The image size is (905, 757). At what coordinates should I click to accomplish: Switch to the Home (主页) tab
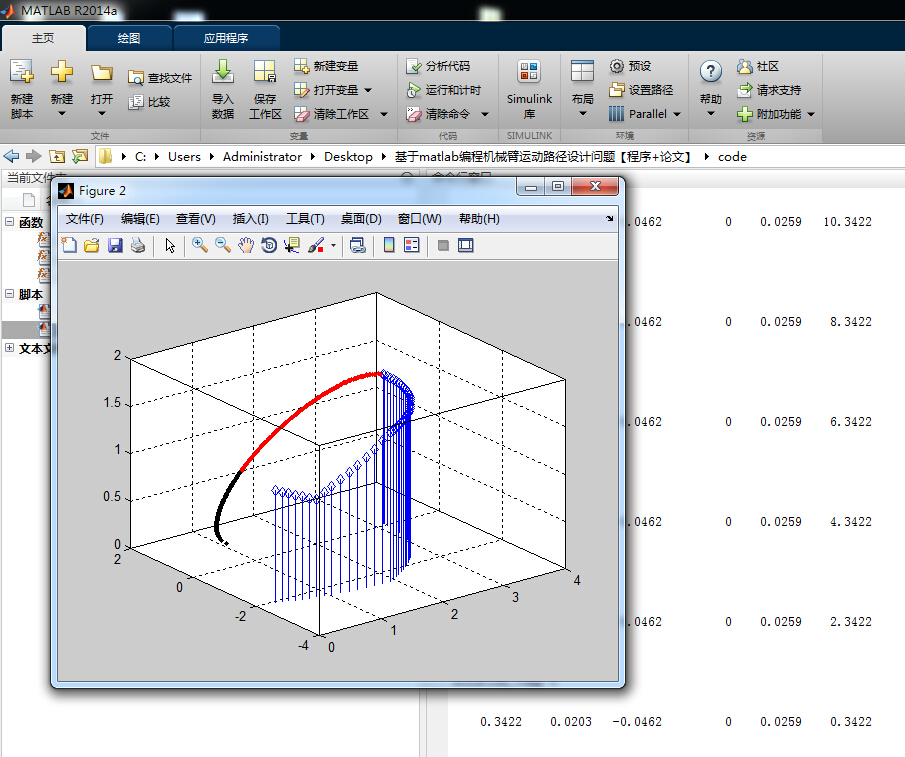tap(43, 38)
